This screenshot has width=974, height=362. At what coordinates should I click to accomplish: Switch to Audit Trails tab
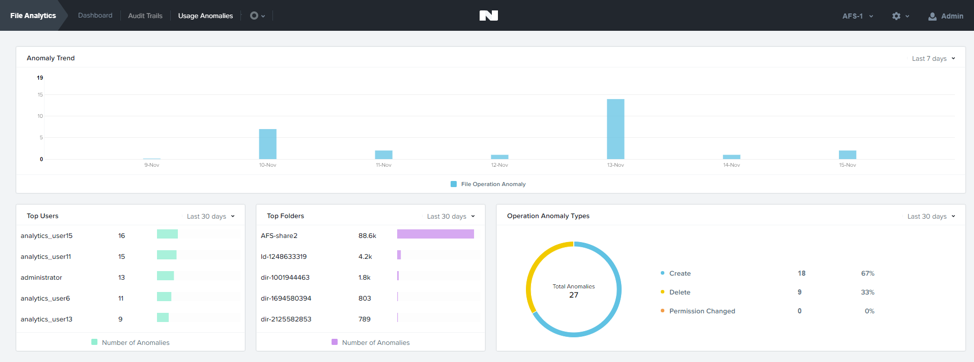point(145,16)
